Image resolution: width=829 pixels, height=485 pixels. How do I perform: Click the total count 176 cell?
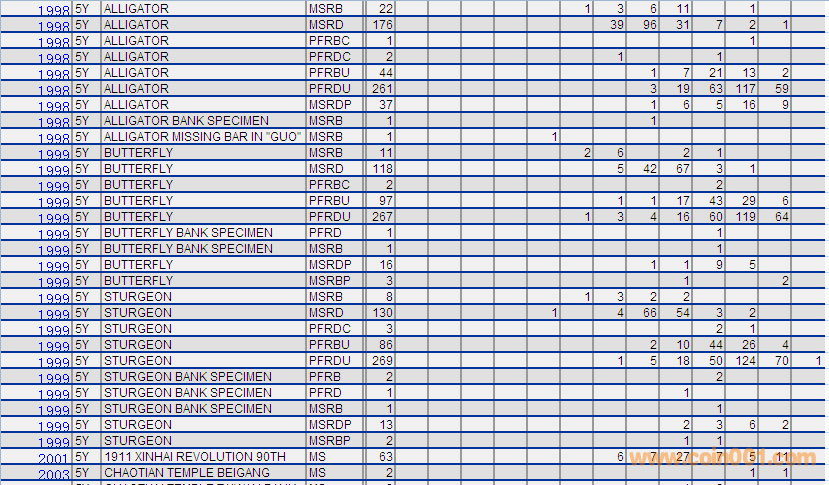381,25
